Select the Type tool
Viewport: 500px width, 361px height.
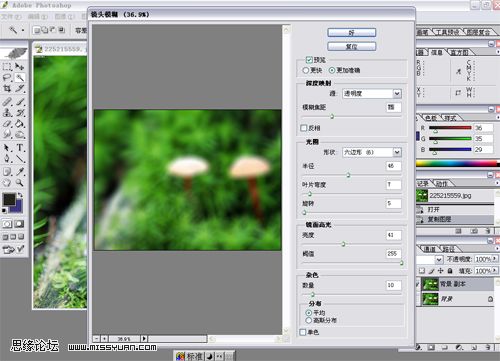(x=20, y=148)
